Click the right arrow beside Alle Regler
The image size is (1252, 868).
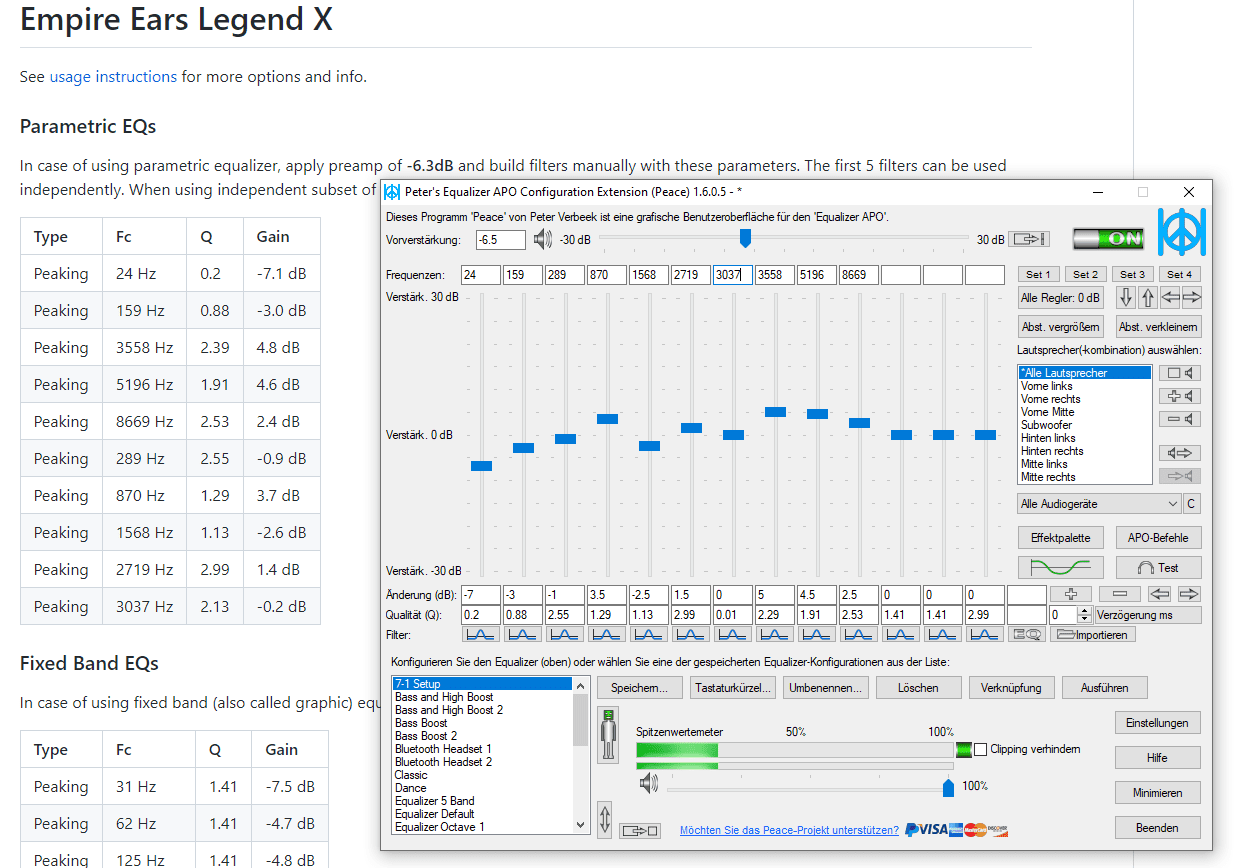[1191, 298]
